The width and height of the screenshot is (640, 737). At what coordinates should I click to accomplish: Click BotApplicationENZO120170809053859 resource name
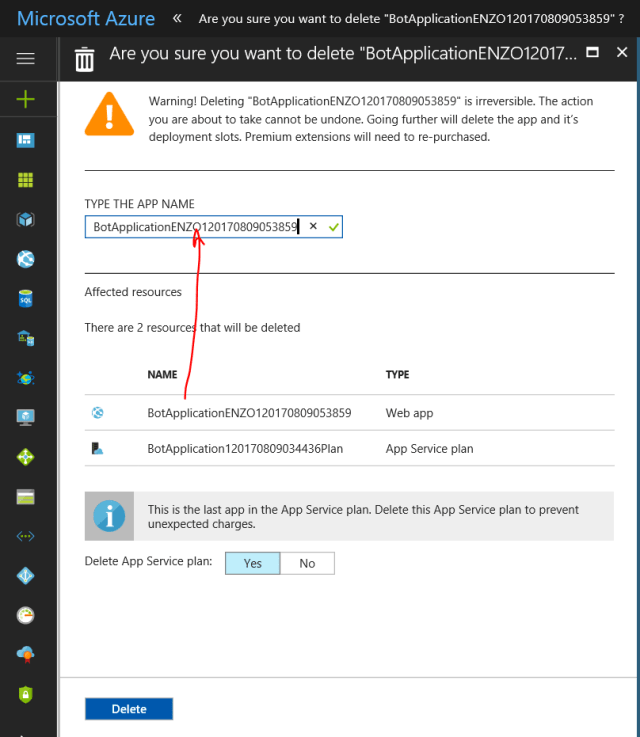click(249, 413)
